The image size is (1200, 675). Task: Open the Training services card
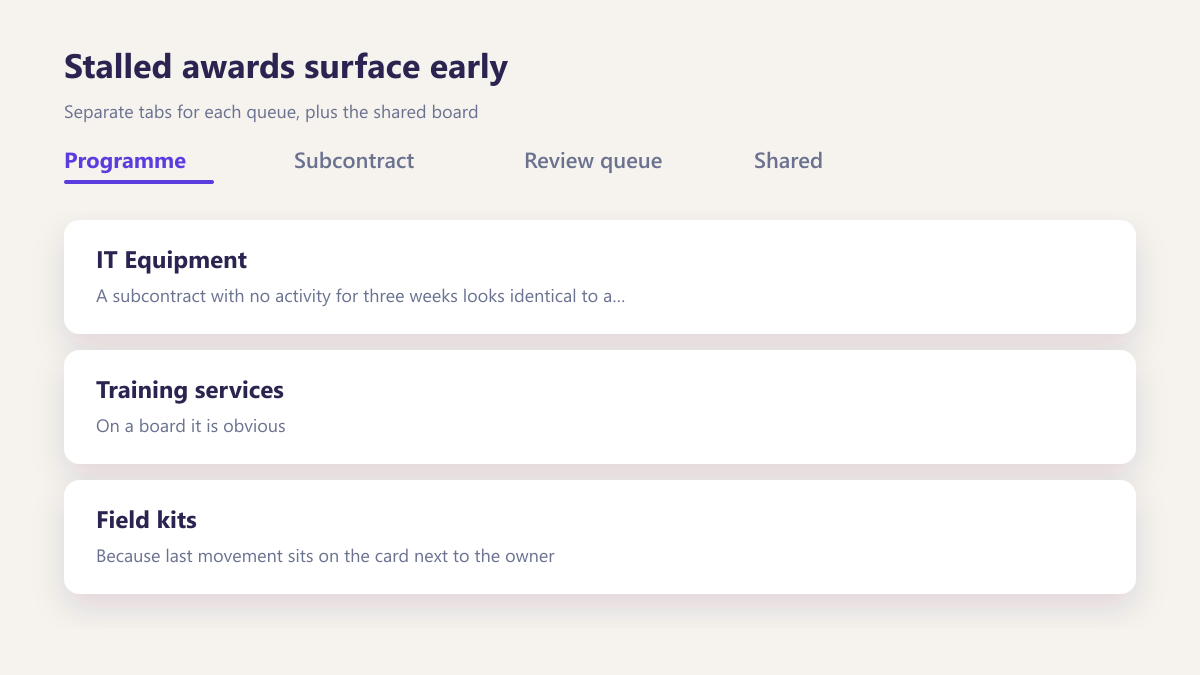600,407
